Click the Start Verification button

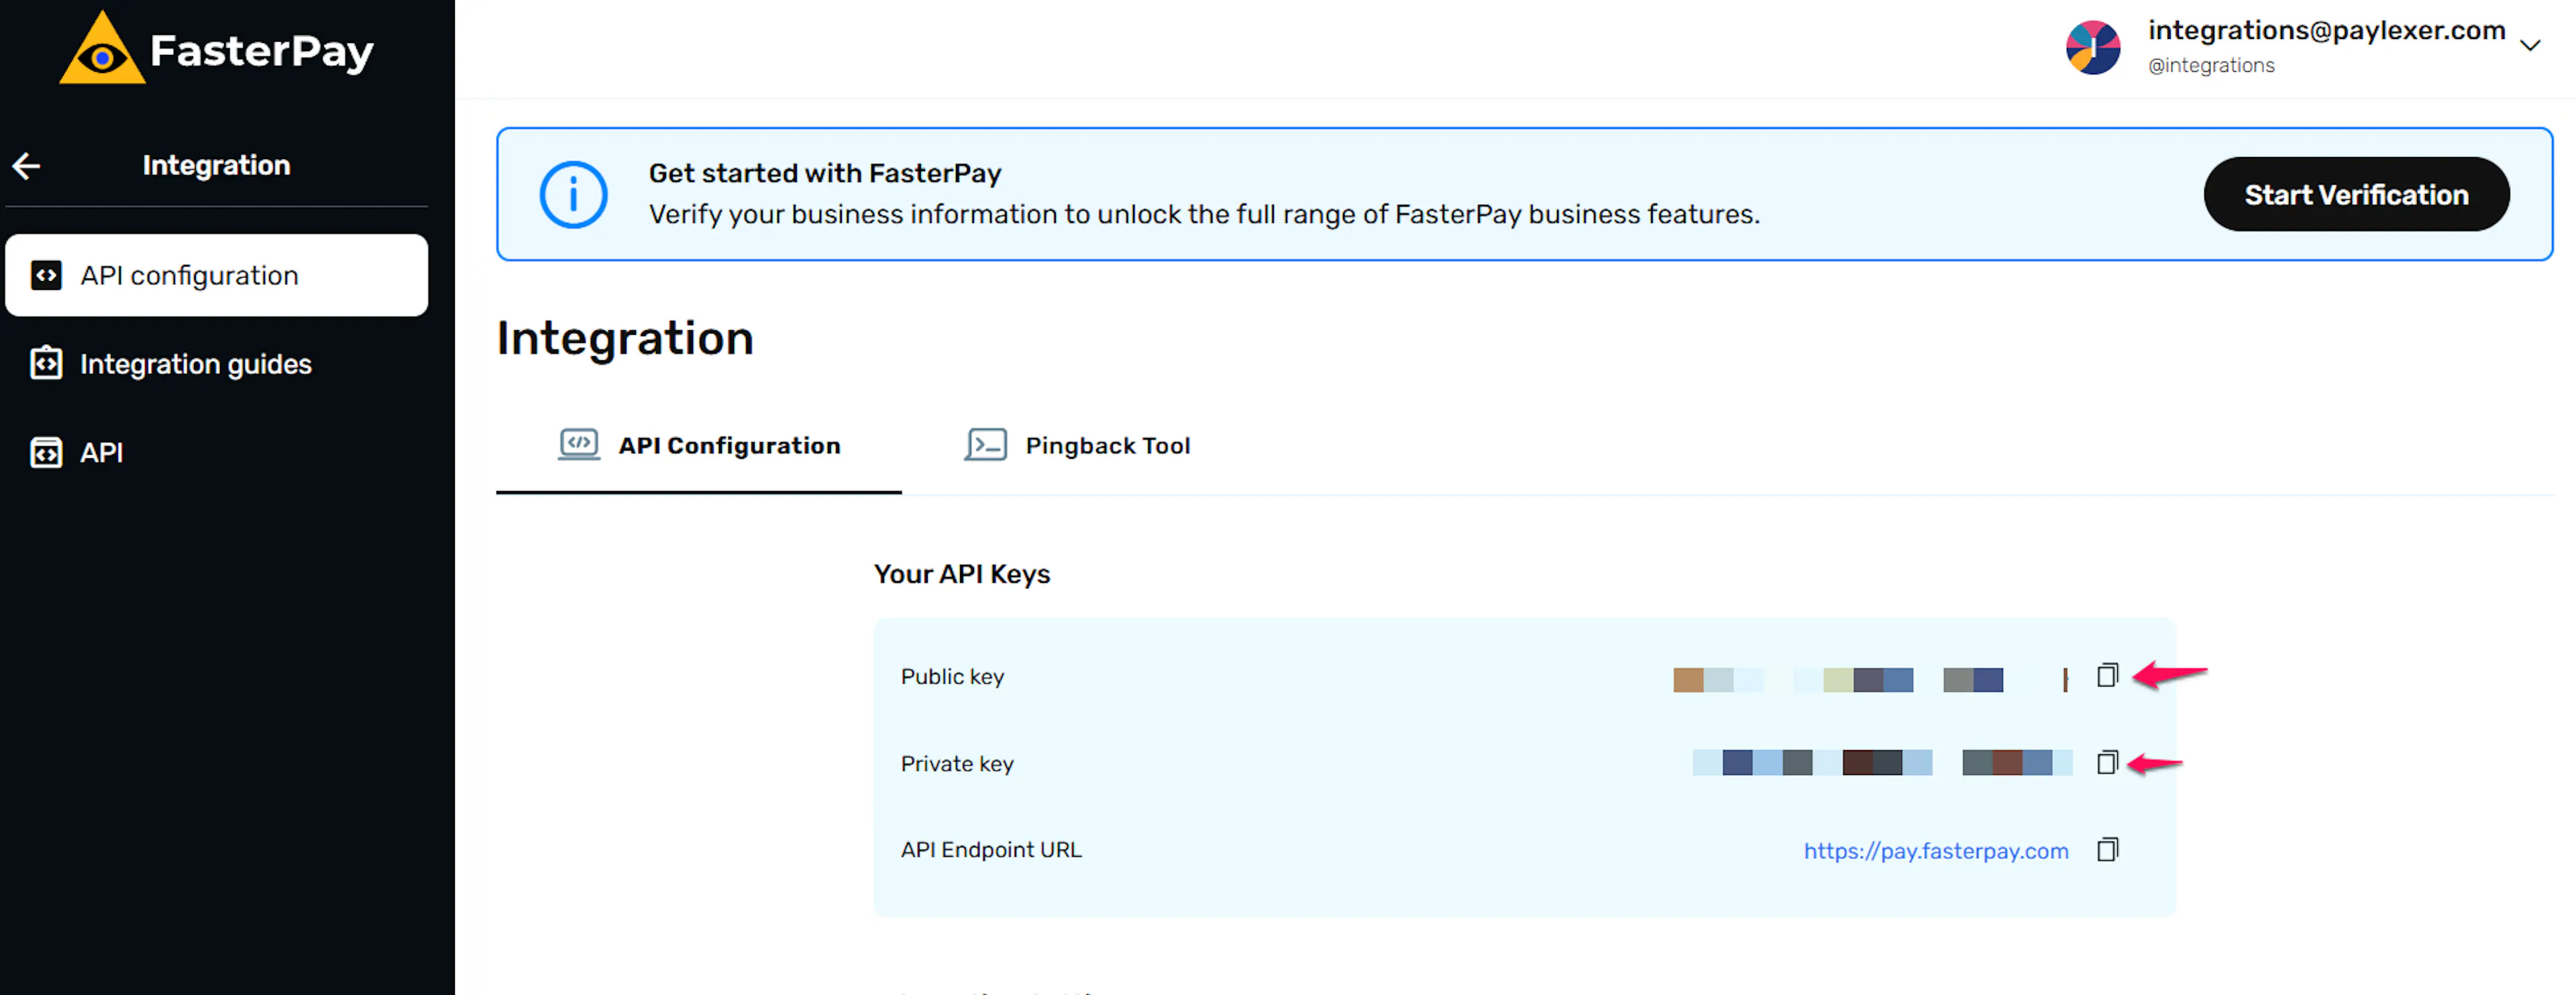pyautogui.click(x=2356, y=195)
